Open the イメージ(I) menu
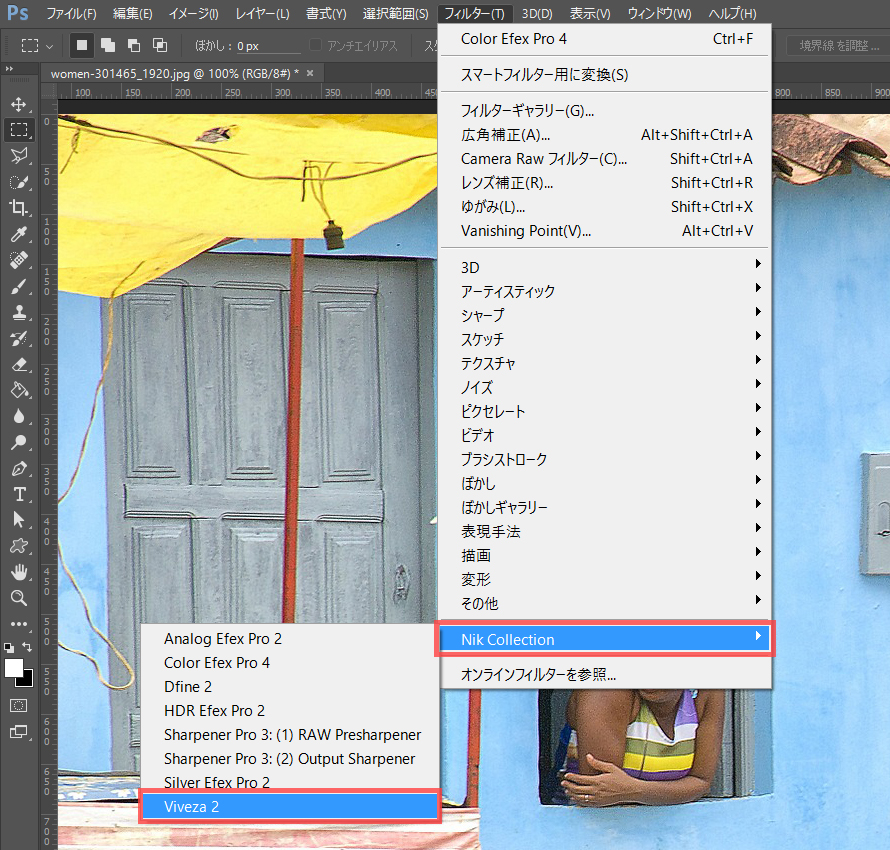 tap(193, 13)
